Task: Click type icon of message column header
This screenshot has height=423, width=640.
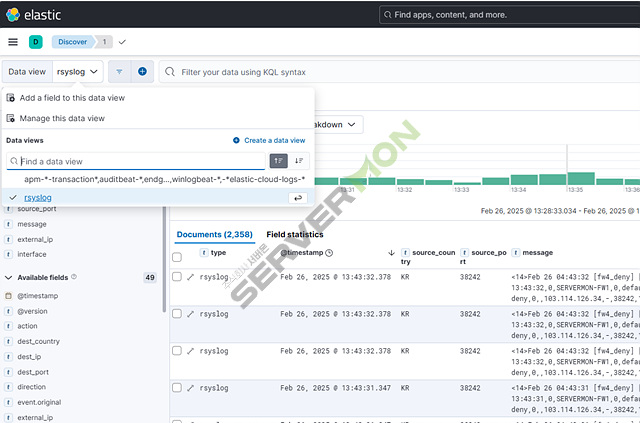Action: (x=516, y=253)
